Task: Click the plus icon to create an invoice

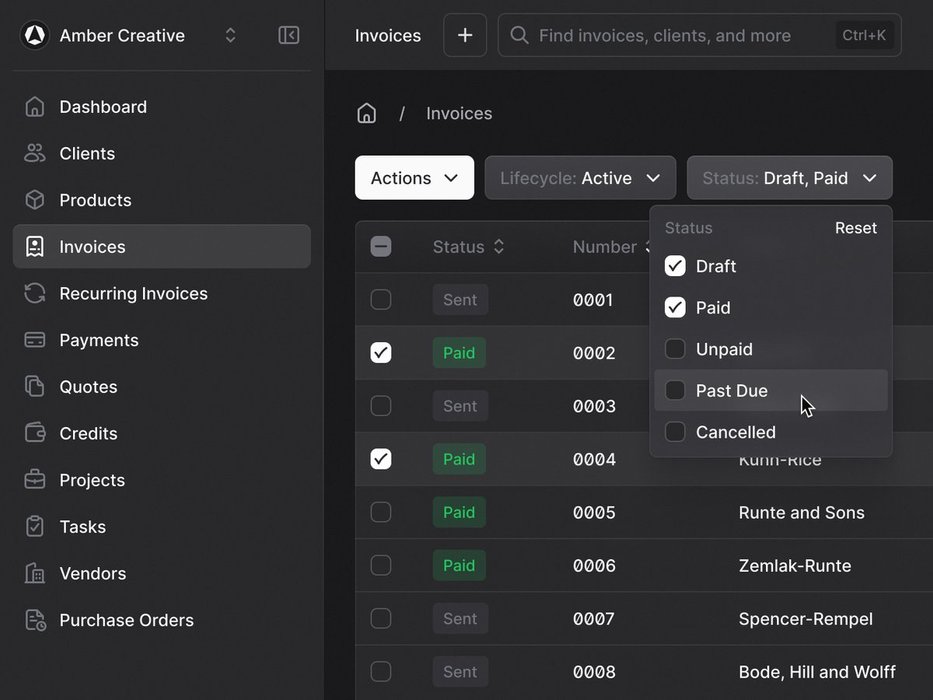Action: (x=465, y=35)
